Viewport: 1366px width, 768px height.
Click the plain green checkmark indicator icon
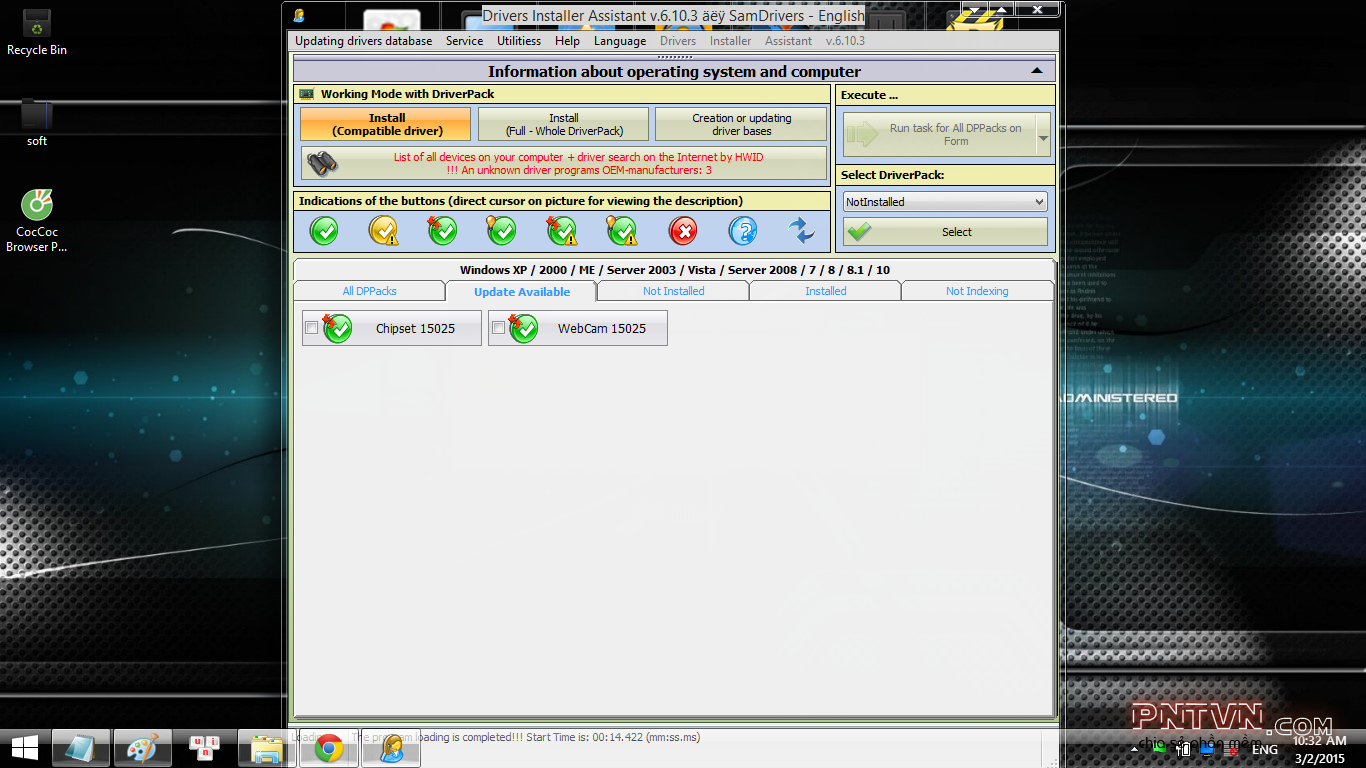pos(323,231)
